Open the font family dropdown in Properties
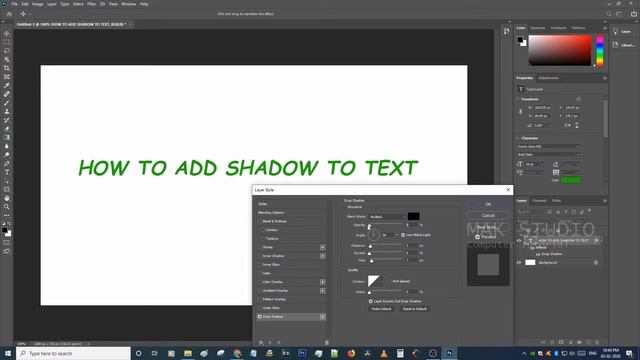 pos(548,147)
